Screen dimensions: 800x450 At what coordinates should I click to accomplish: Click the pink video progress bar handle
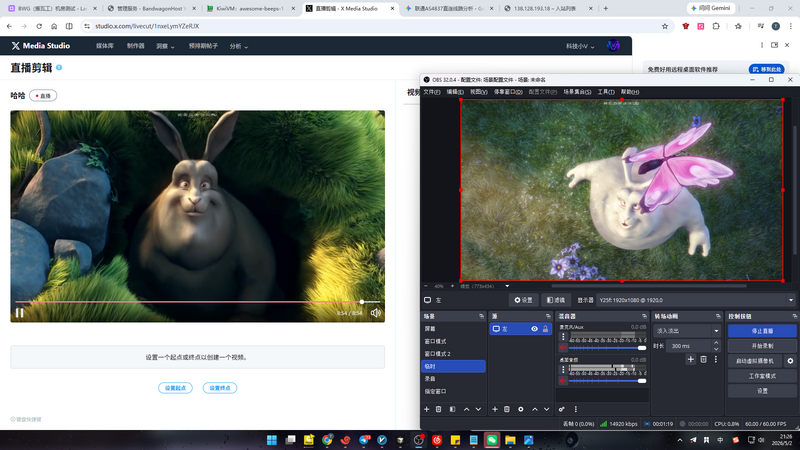(x=362, y=302)
